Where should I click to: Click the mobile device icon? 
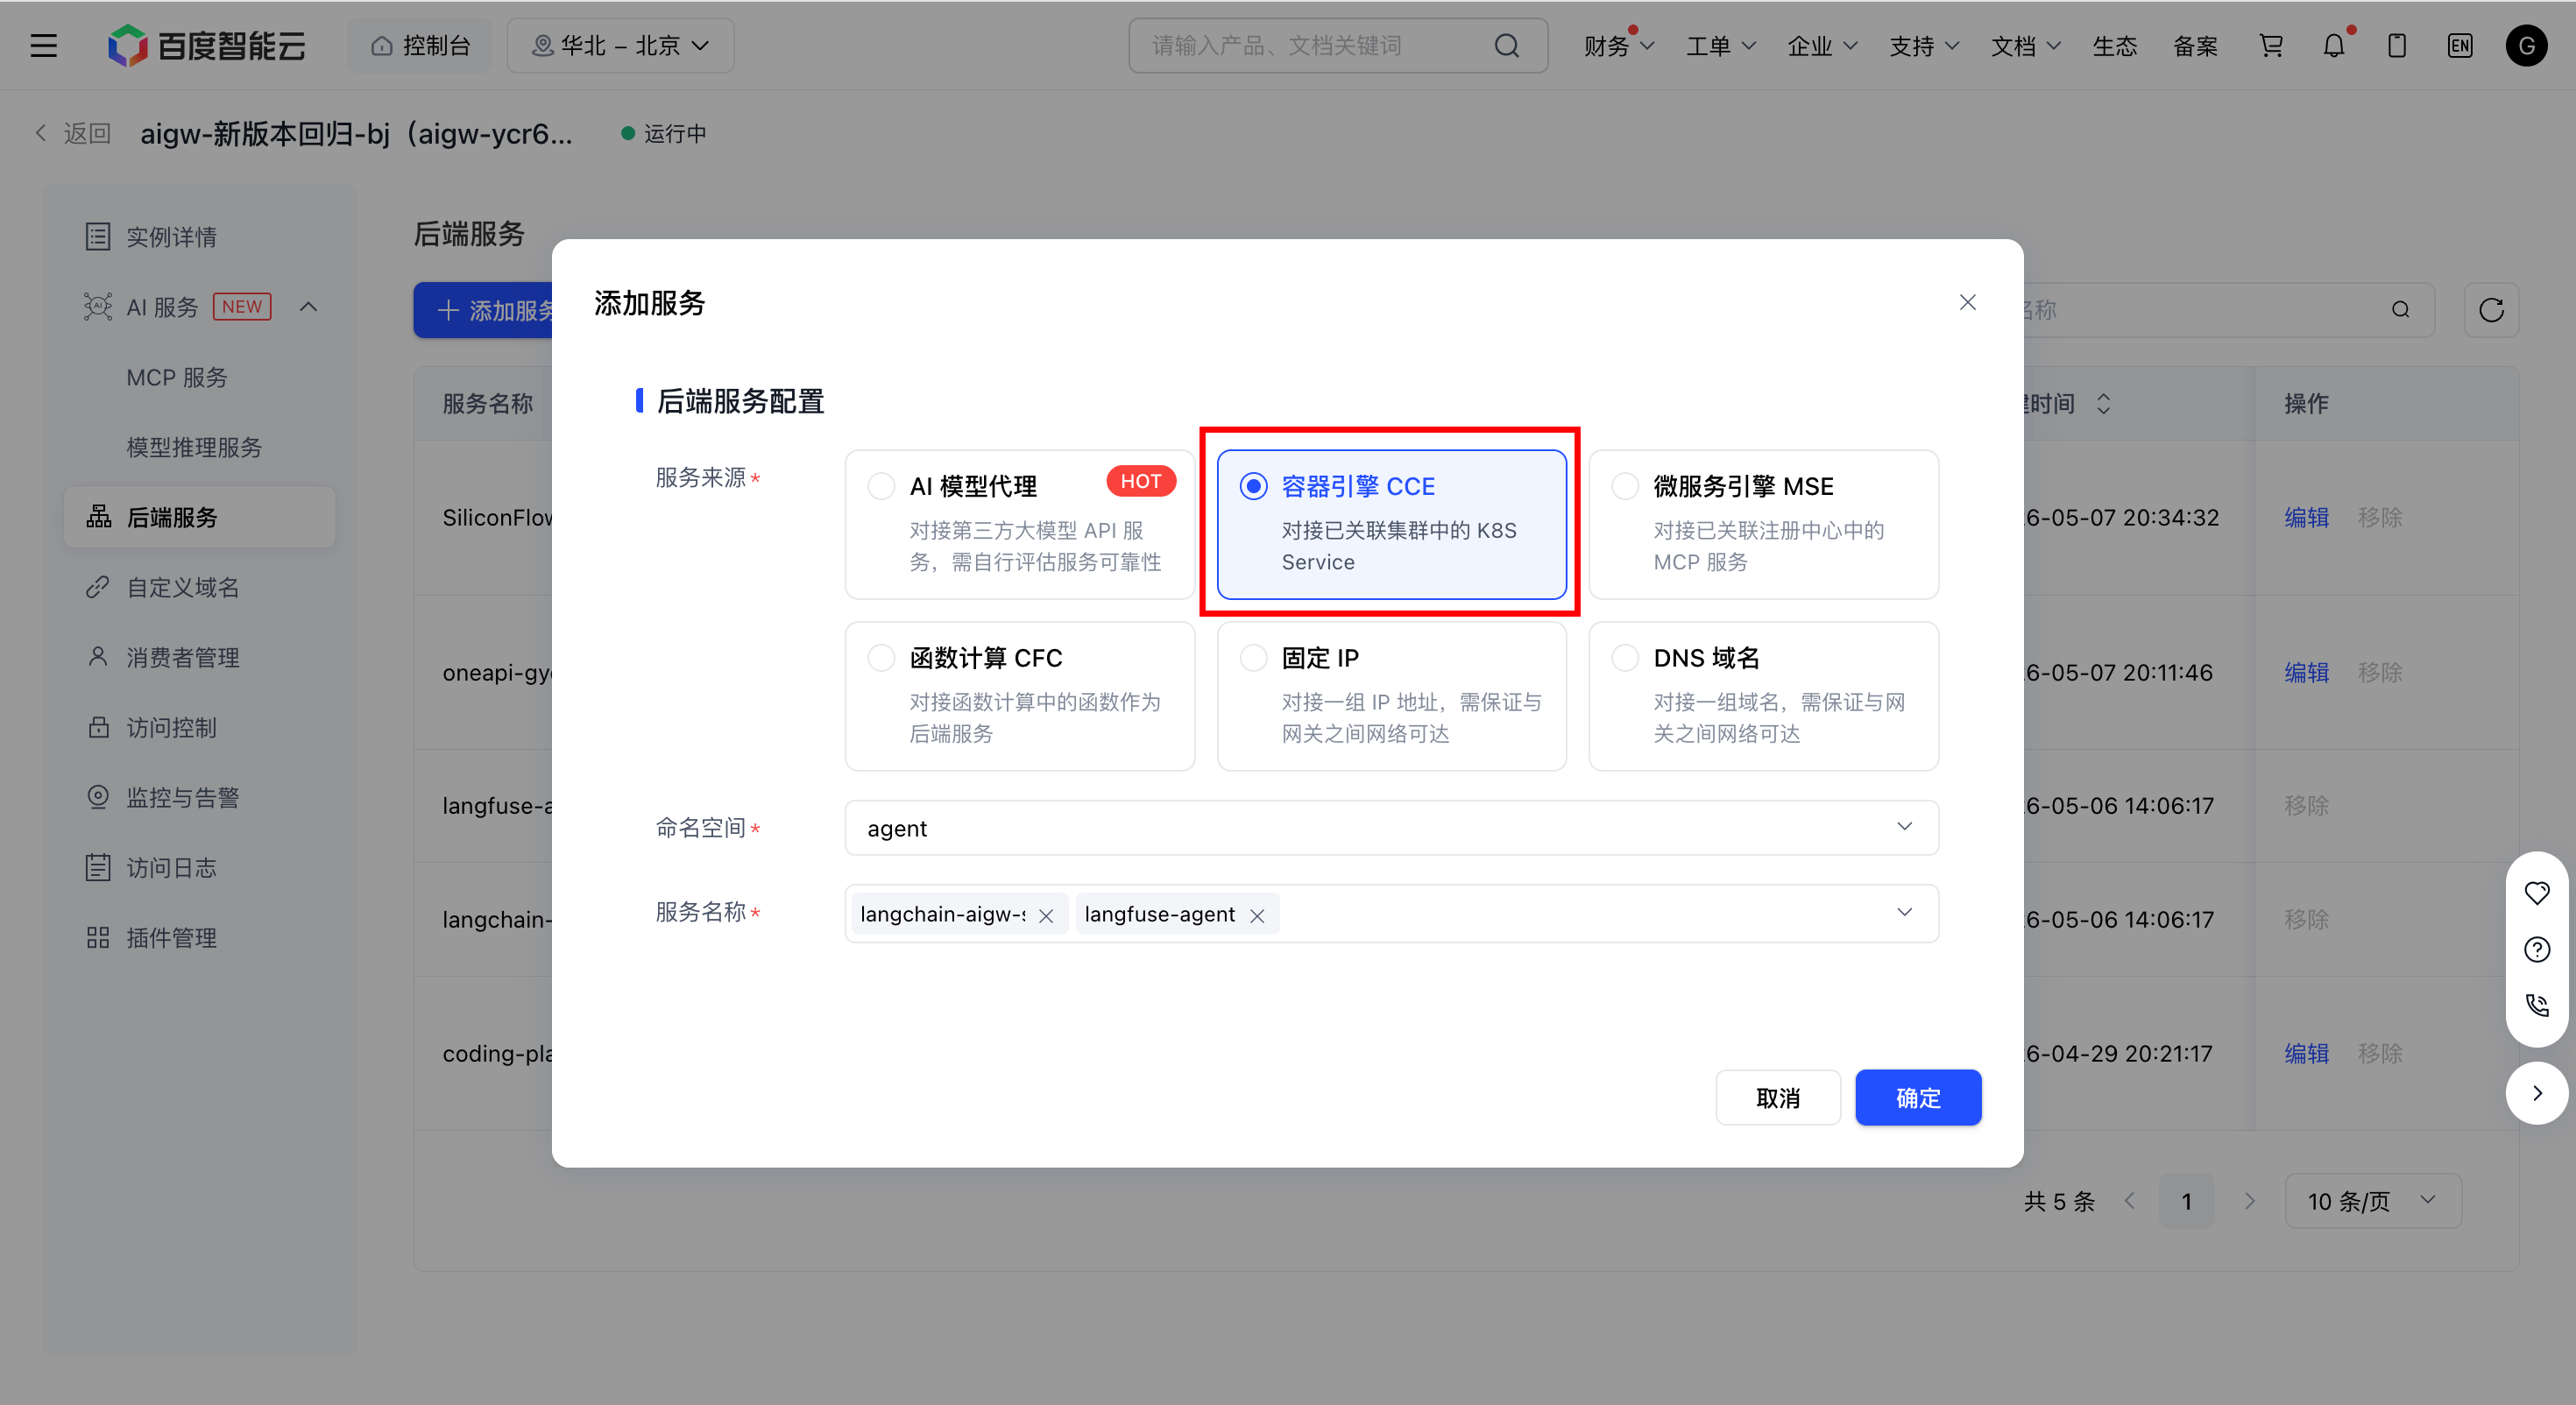2397,46
